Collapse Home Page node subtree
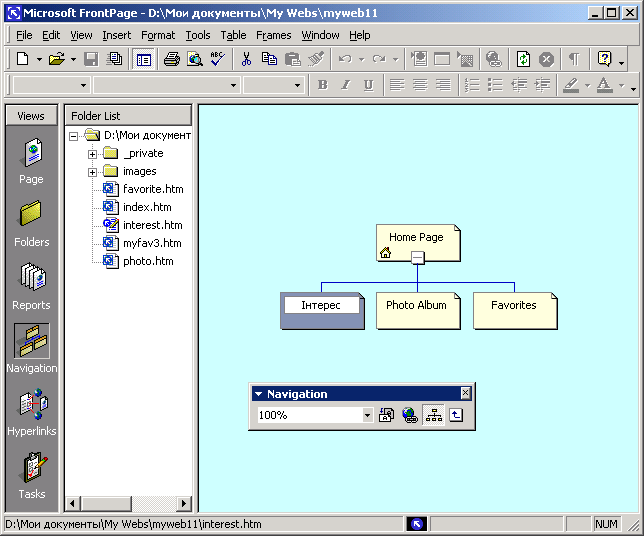 [x=418, y=258]
